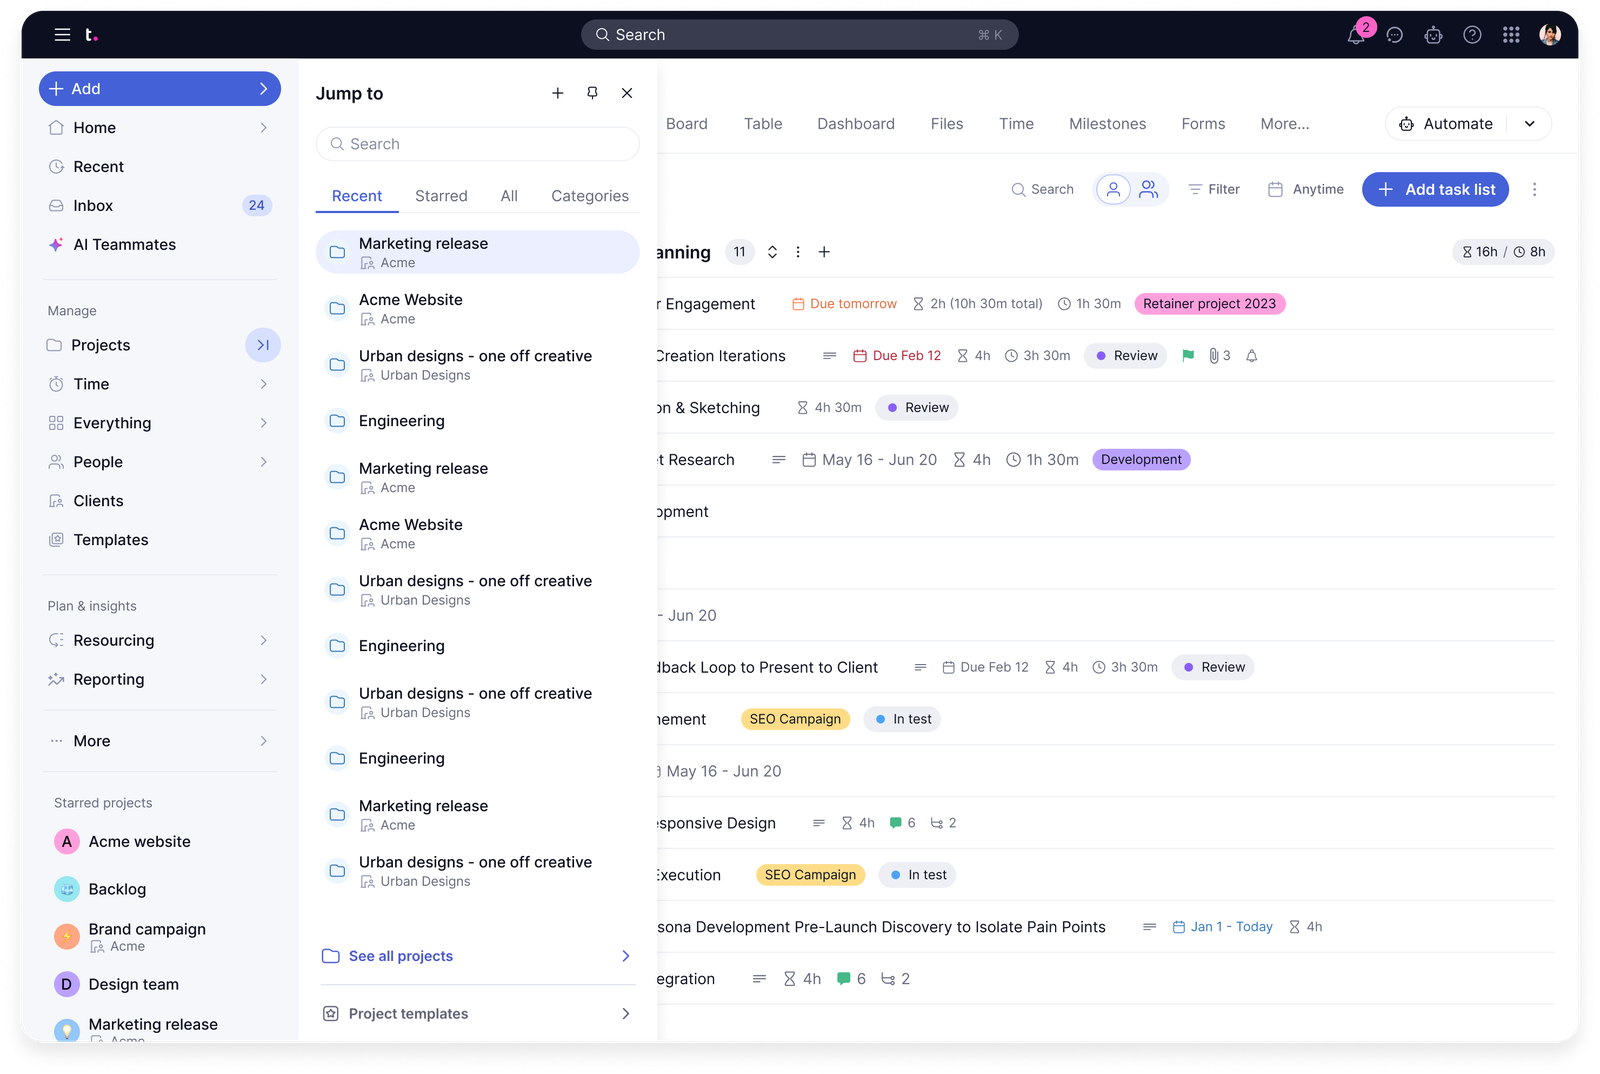This screenshot has width=1600, height=1074.
Task: Open the More... views menu
Action: (1285, 124)
